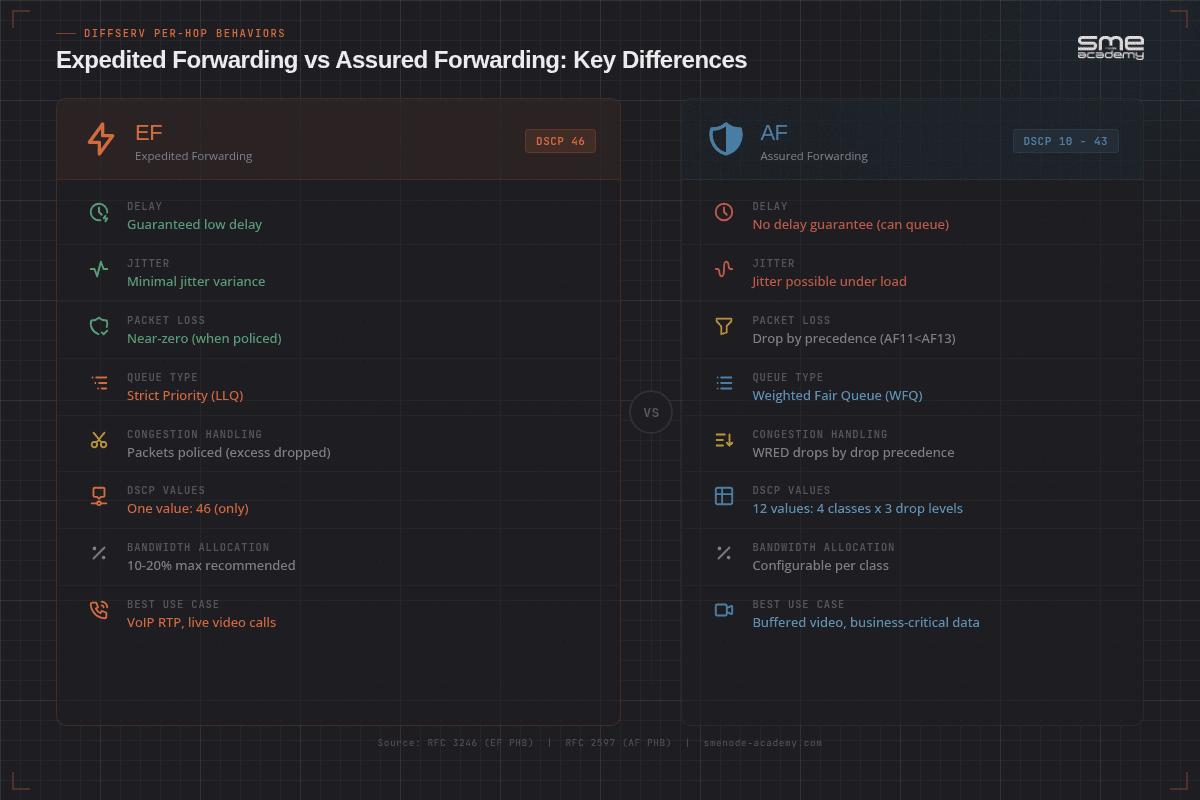1200x800 pixels.
Task: Click the EF lightning bolt icon
Action: [x=100, y=139]
